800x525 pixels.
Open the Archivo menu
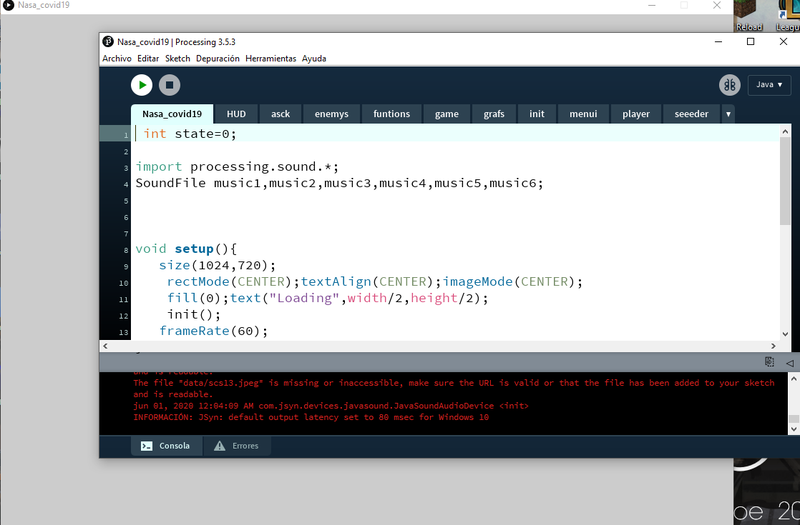117,59
